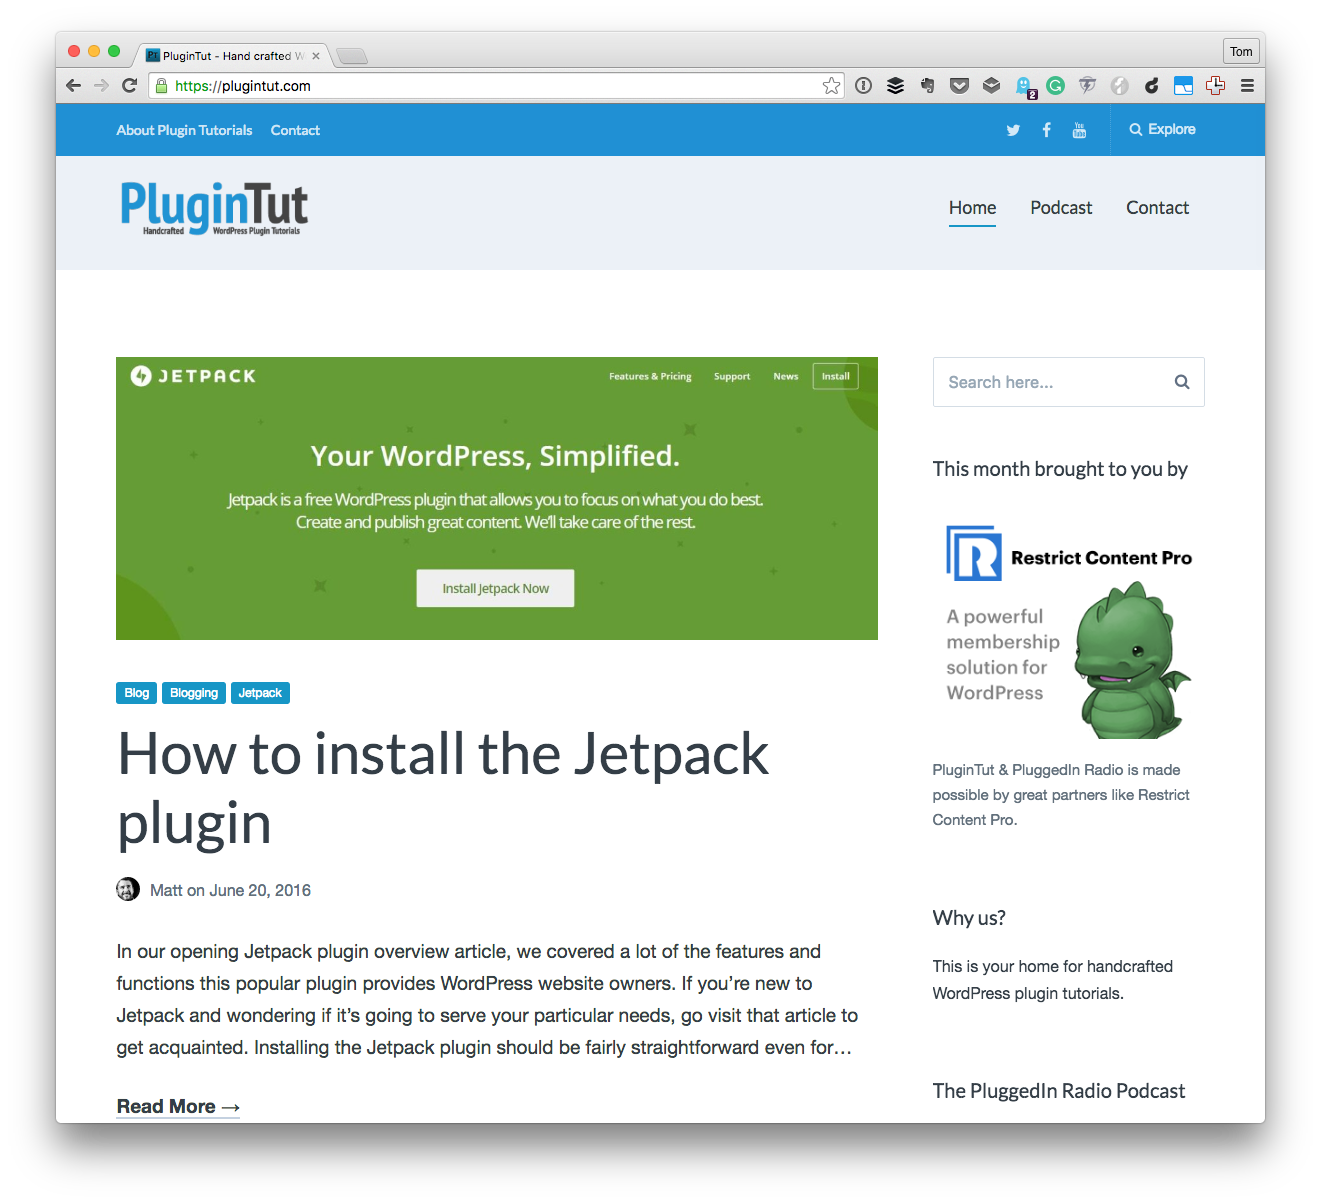This screenshot has width=1321, height=1203.
Task: Click the Facebook icon in blue top bar
Action: click(x=1046, y=129)
